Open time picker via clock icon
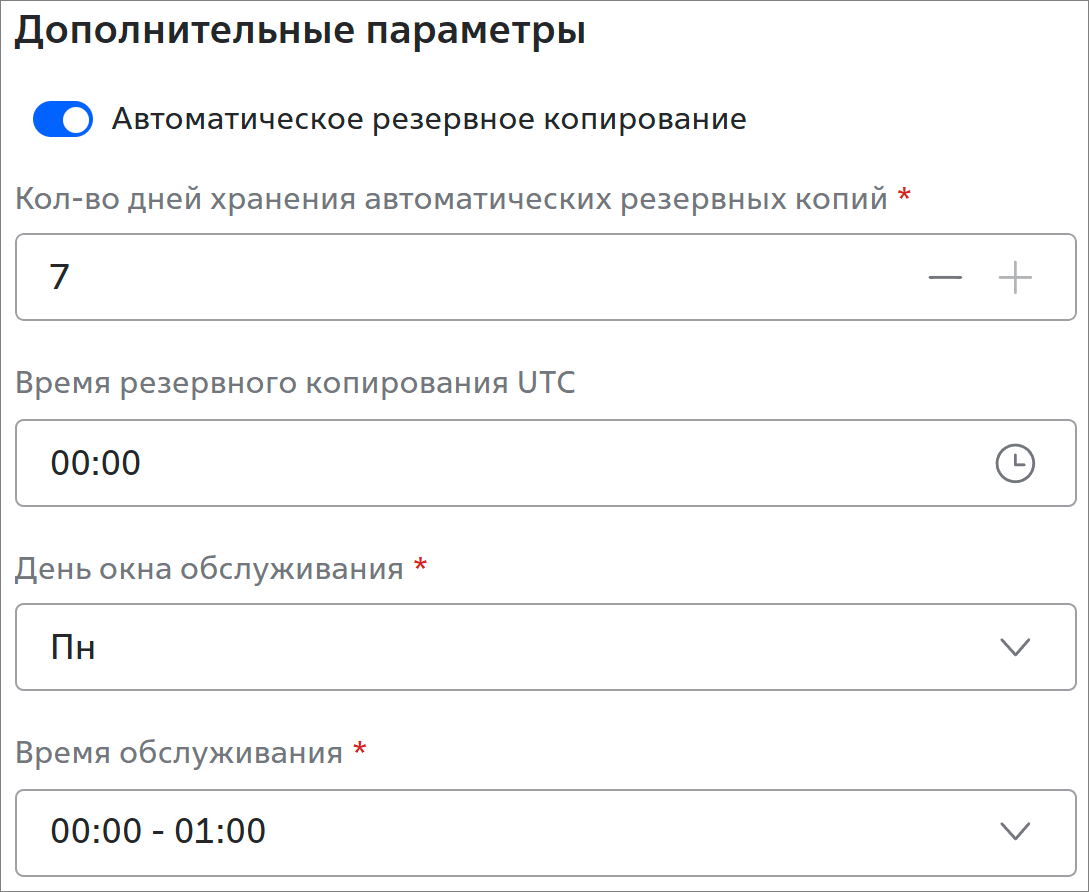 tap(1015, 463)
